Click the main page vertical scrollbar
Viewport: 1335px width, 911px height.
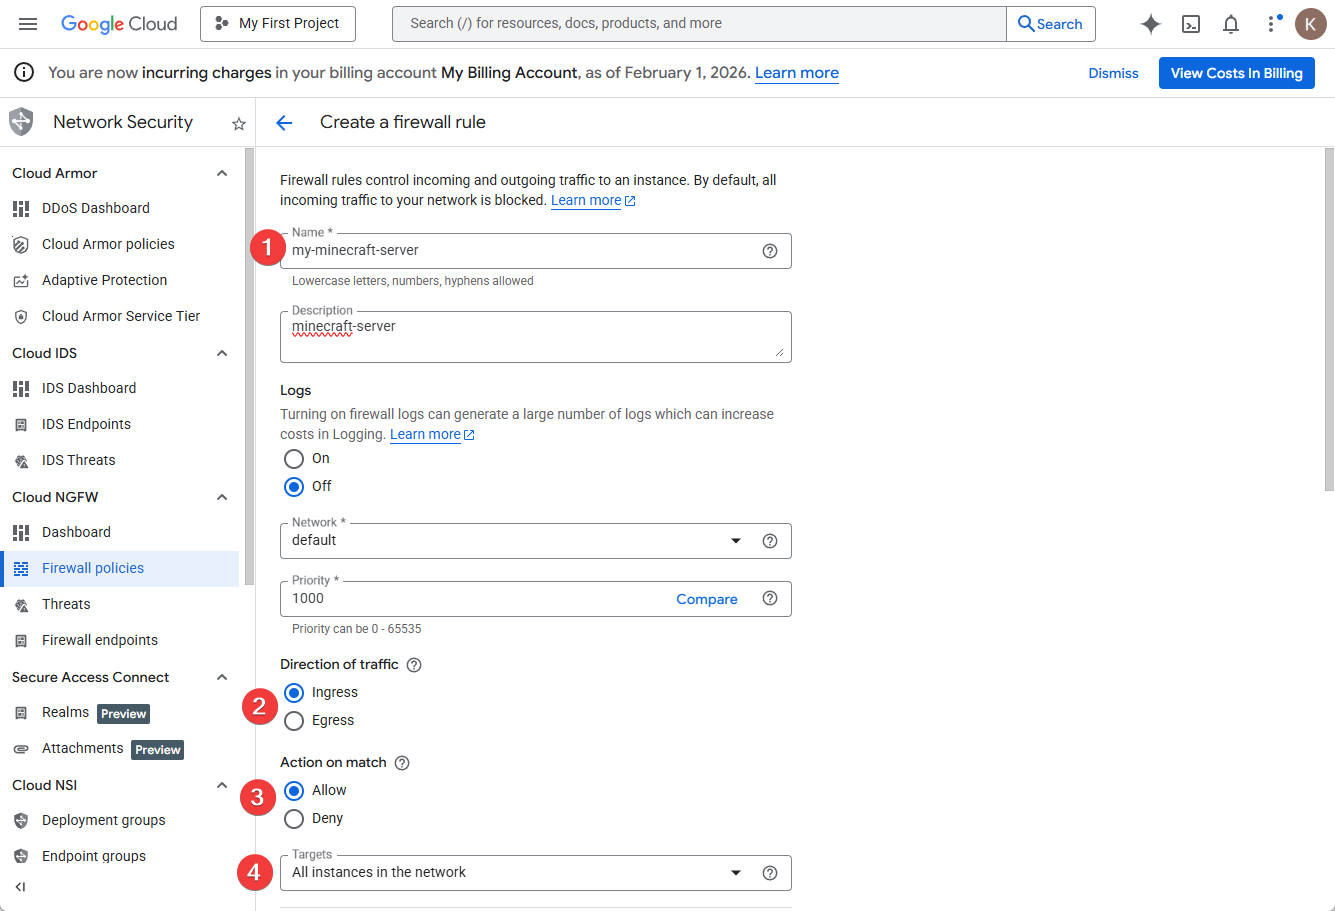pyautogui.click(x=1329, y=320)
